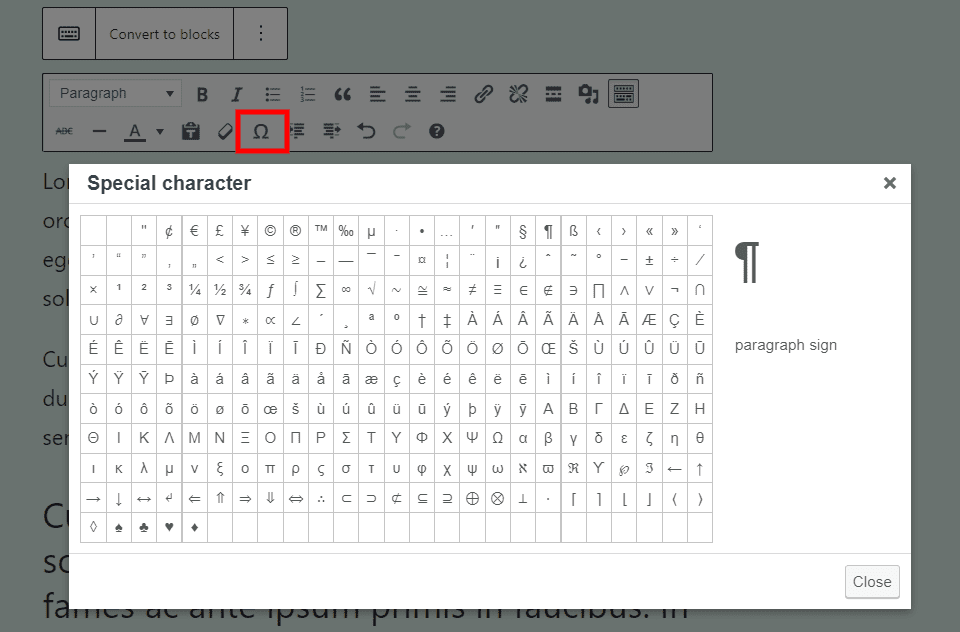Screen dimensions: 960x632
Task: Click the highlighted Omega special character icon
Action: click(262, 131)
